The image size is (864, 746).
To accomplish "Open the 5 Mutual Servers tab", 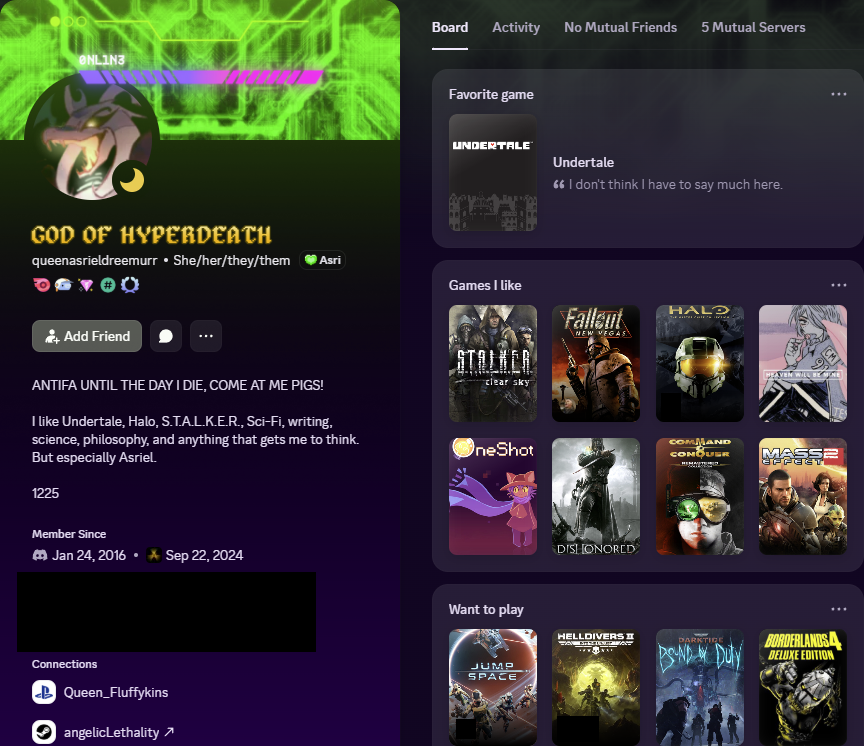I will [x=753, y=27].
